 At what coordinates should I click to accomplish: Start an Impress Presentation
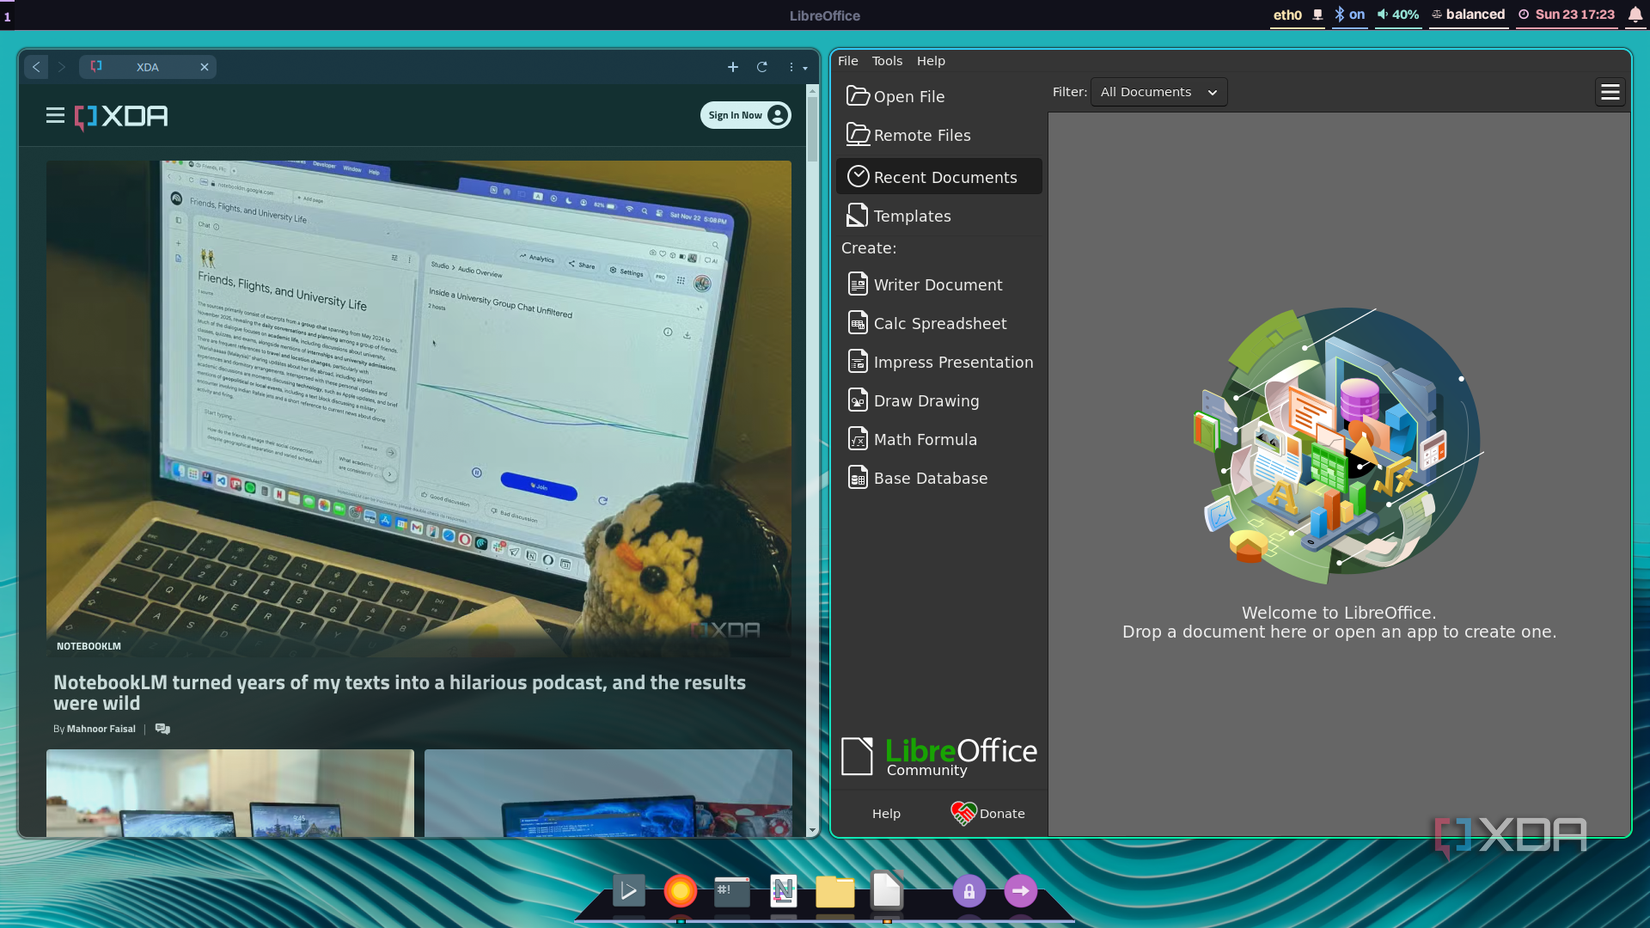click(953, 361)
